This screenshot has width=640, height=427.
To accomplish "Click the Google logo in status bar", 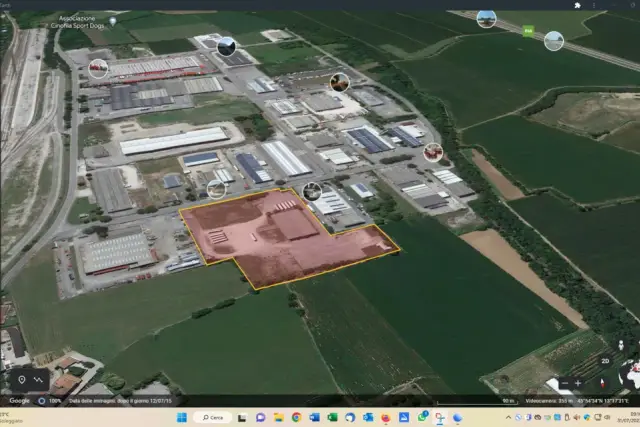I will click(20, 401).
